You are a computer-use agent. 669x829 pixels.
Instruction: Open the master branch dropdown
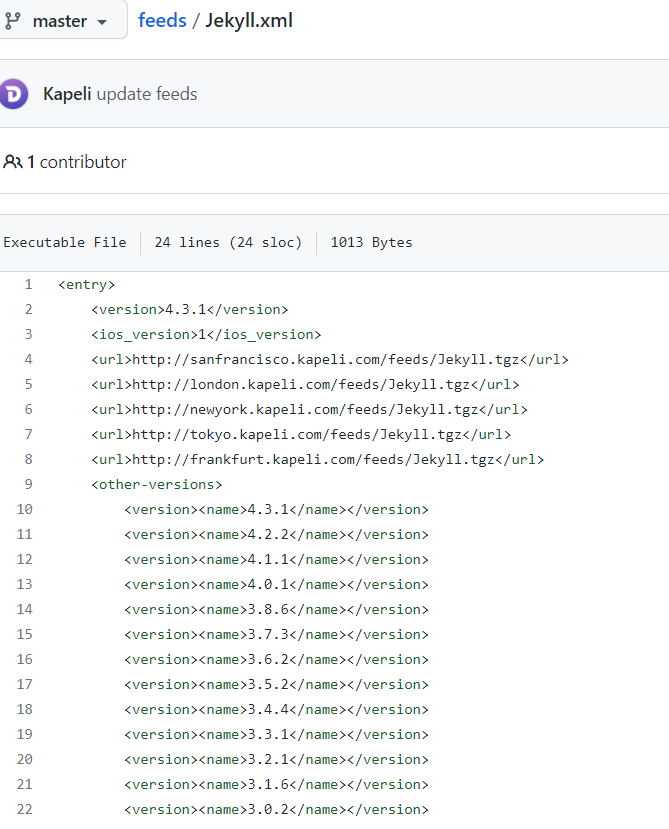(68, 20)
